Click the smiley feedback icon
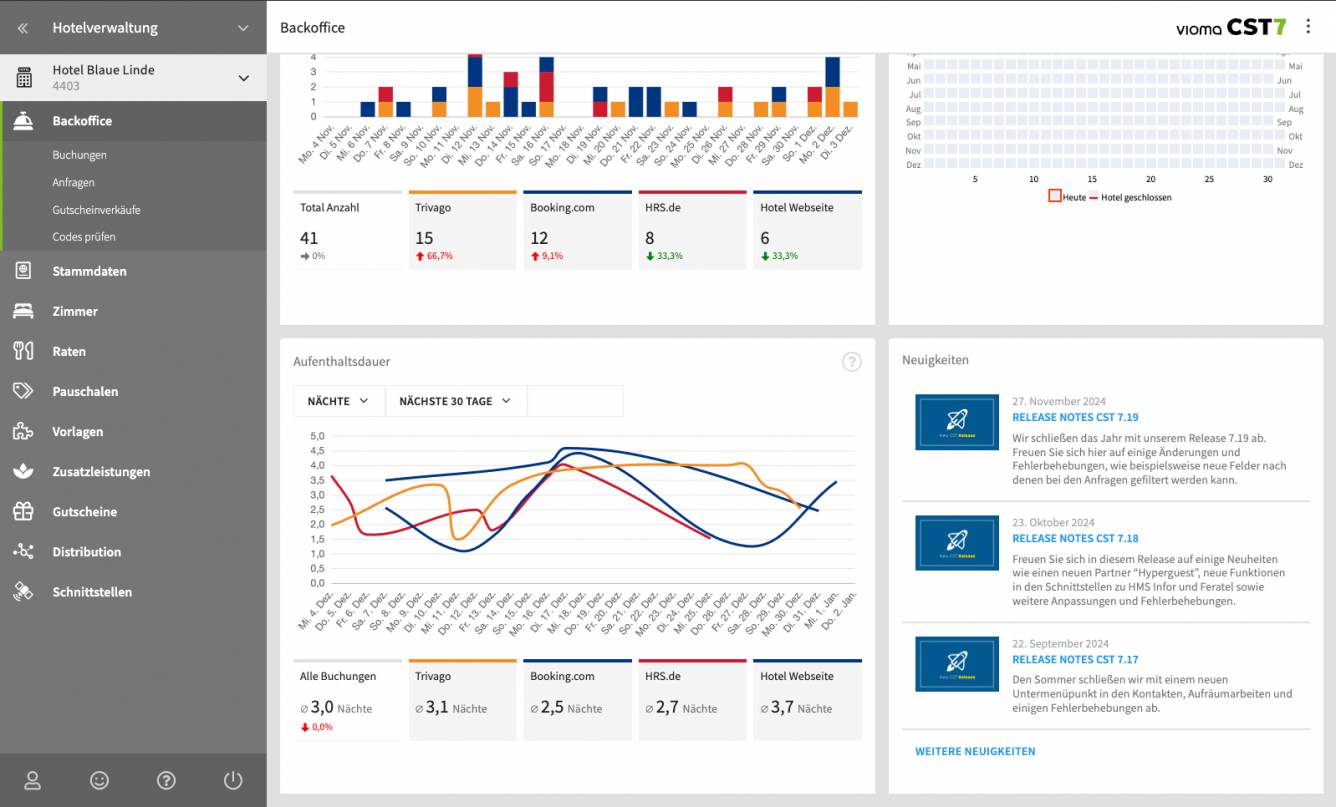 tap(100, 781)
